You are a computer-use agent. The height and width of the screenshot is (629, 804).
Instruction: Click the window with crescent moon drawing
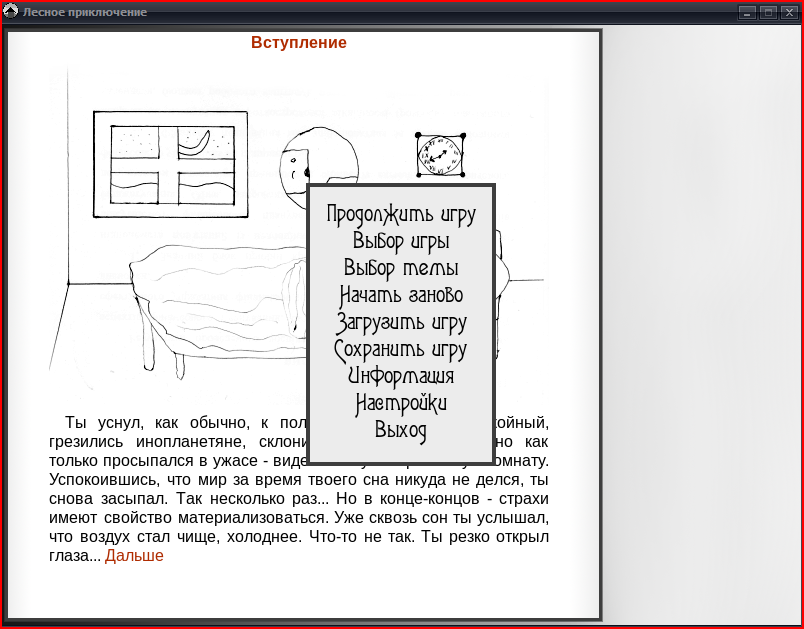click(x=171, y=164)
